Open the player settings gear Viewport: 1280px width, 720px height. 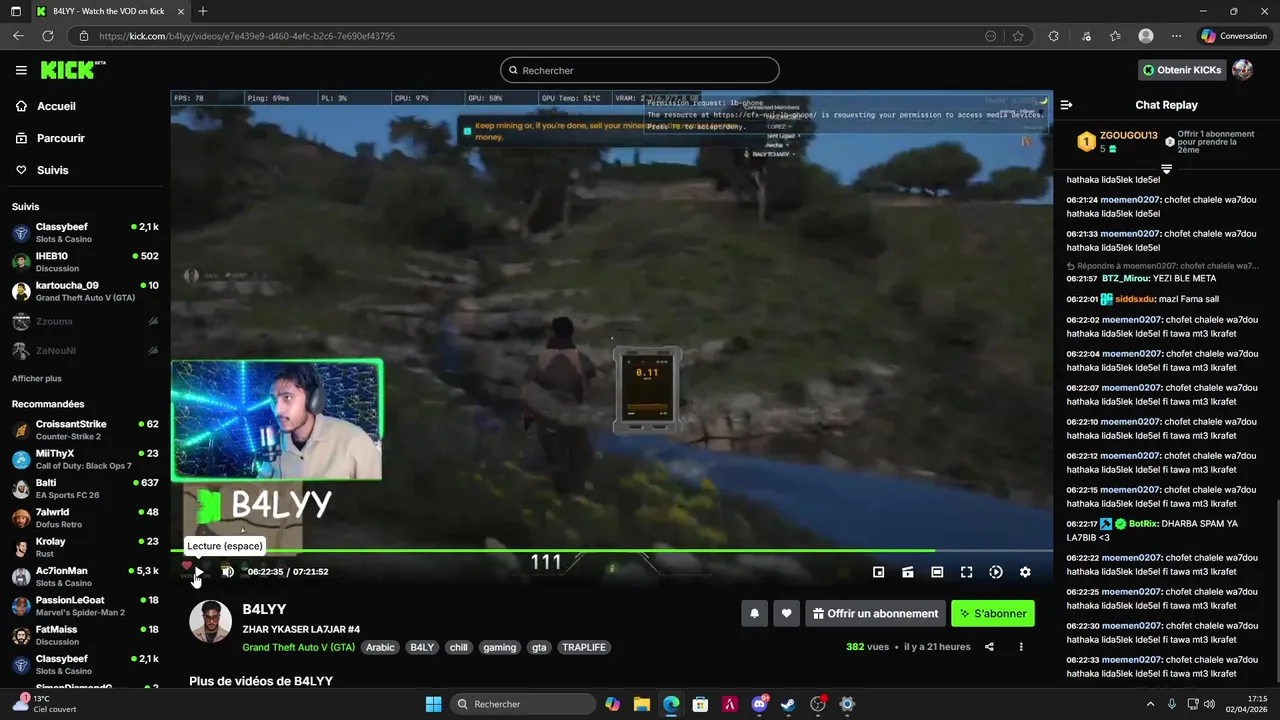pos(1025,572)
